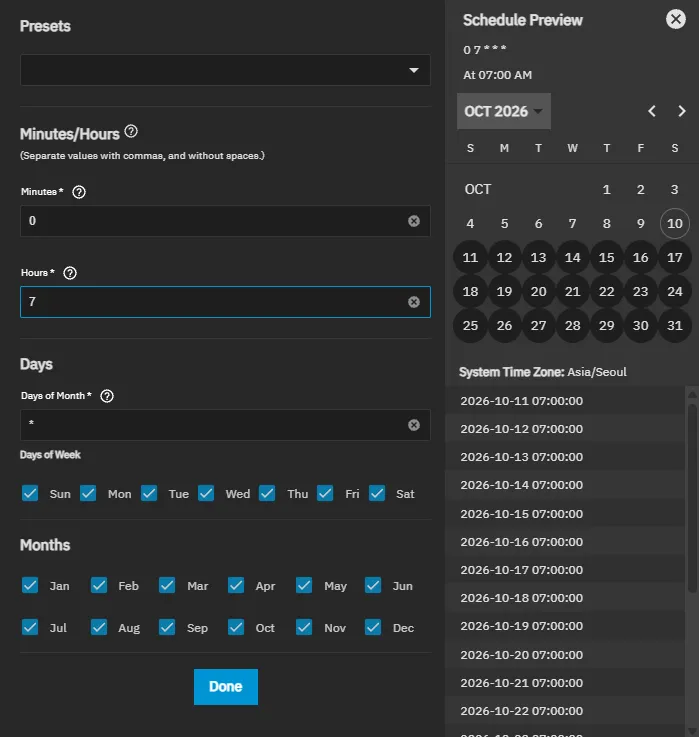Toggle the Jan month checkbox

pos(30,585)
